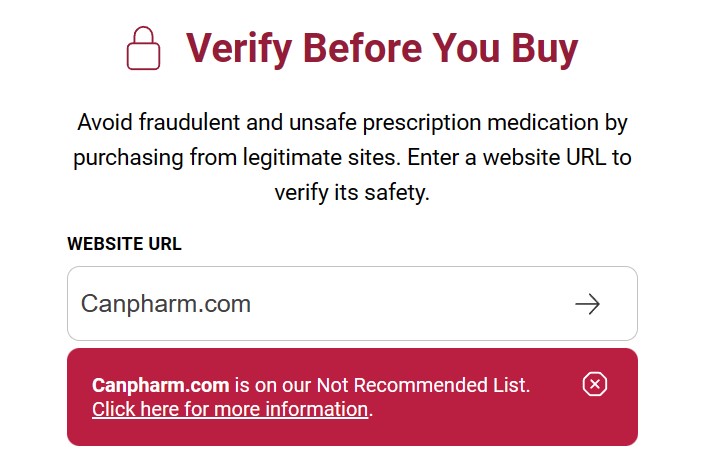708x473 pixels.
Task: Click the 'verify its safety.' text line
Action: pyautogui.click(x=352, y=193)
